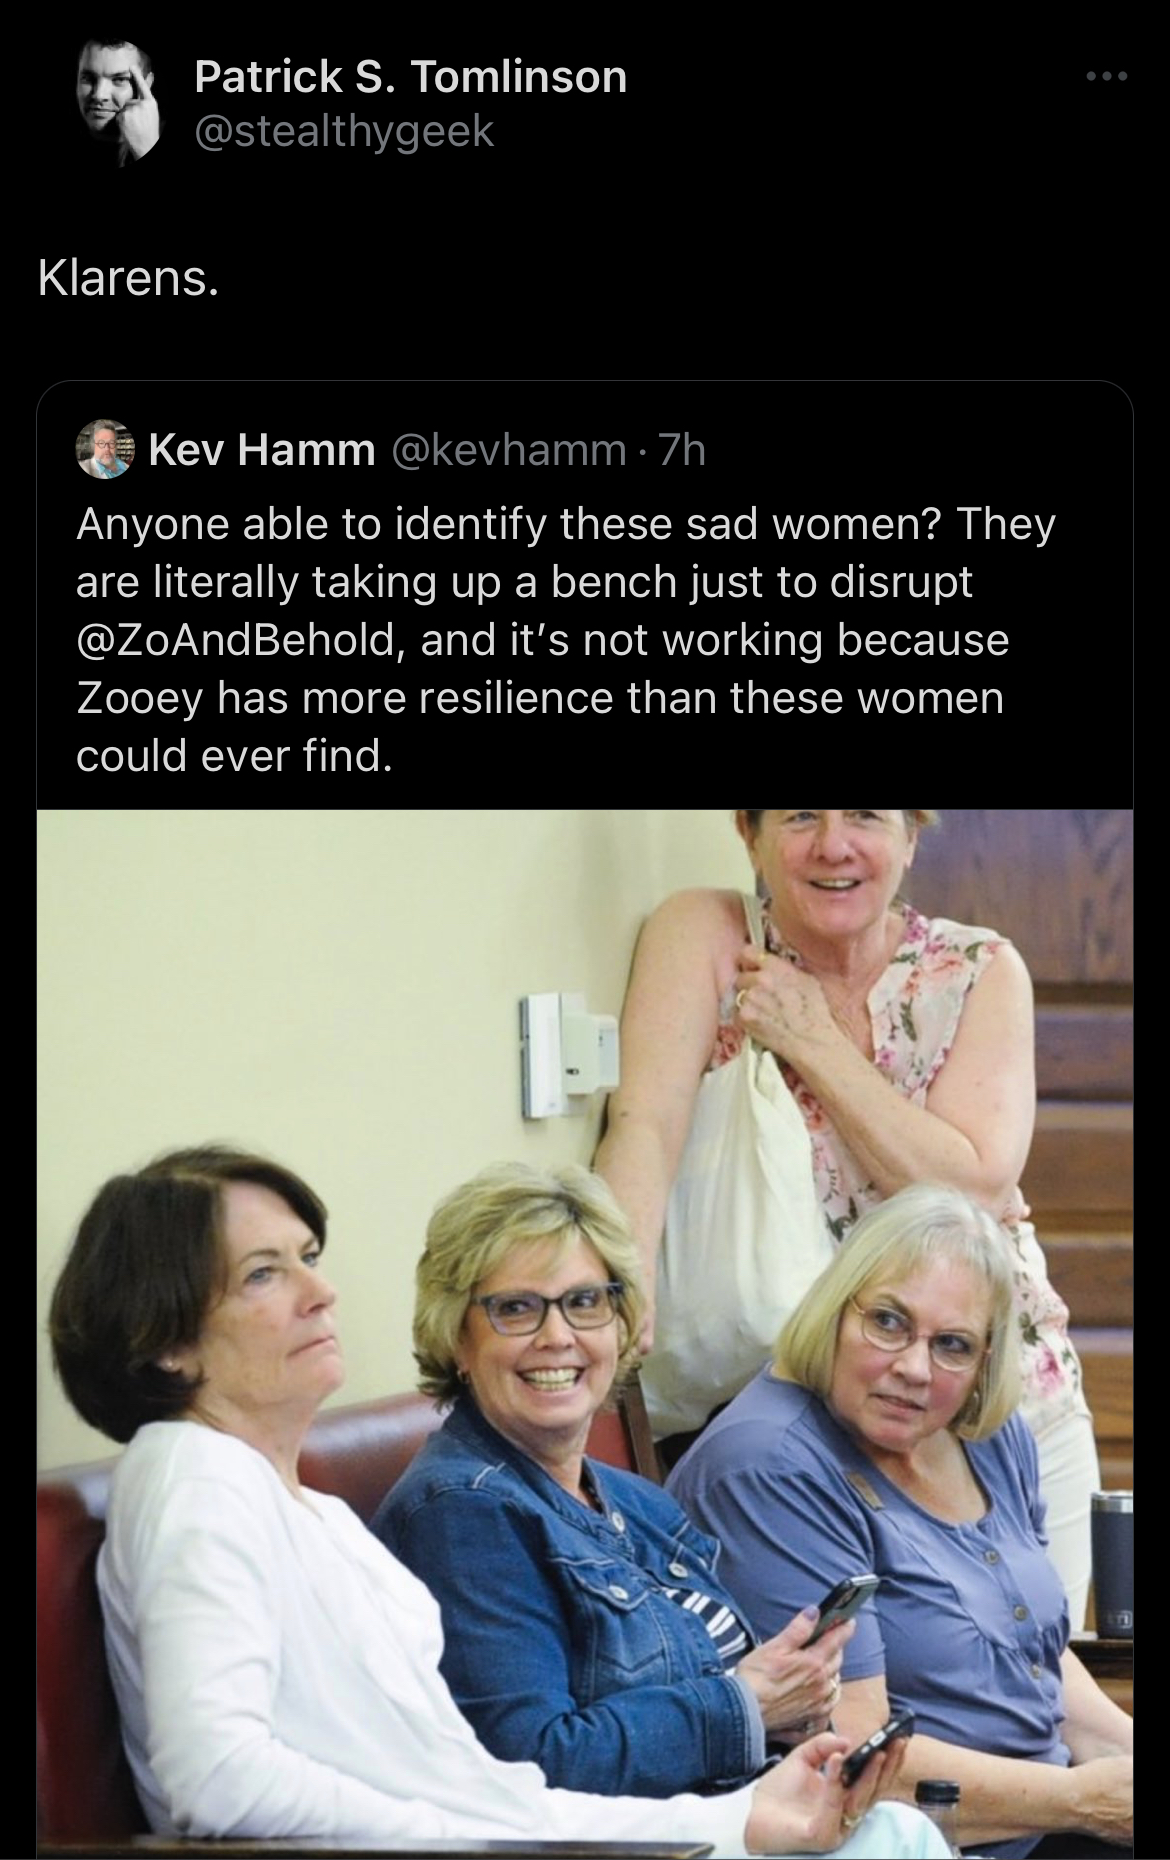Tap the "could ever find." closing line

[x=231, y=756]
